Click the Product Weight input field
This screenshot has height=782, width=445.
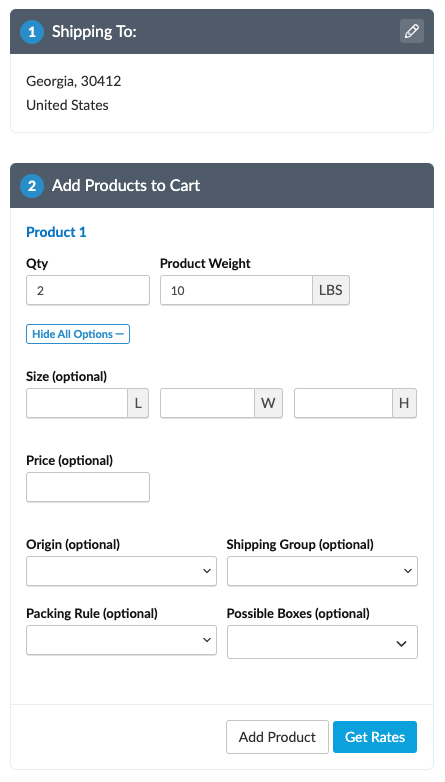coord(236,290)
